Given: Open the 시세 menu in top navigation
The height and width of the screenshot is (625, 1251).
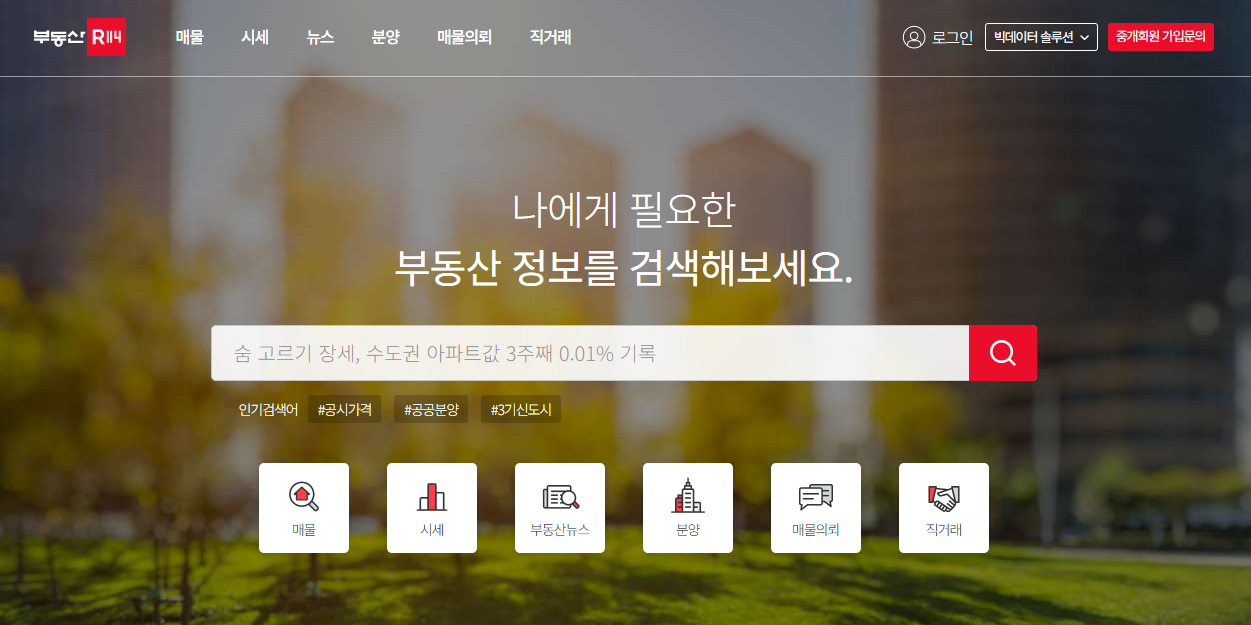Looking at the screenshot, I should point(255,37).
